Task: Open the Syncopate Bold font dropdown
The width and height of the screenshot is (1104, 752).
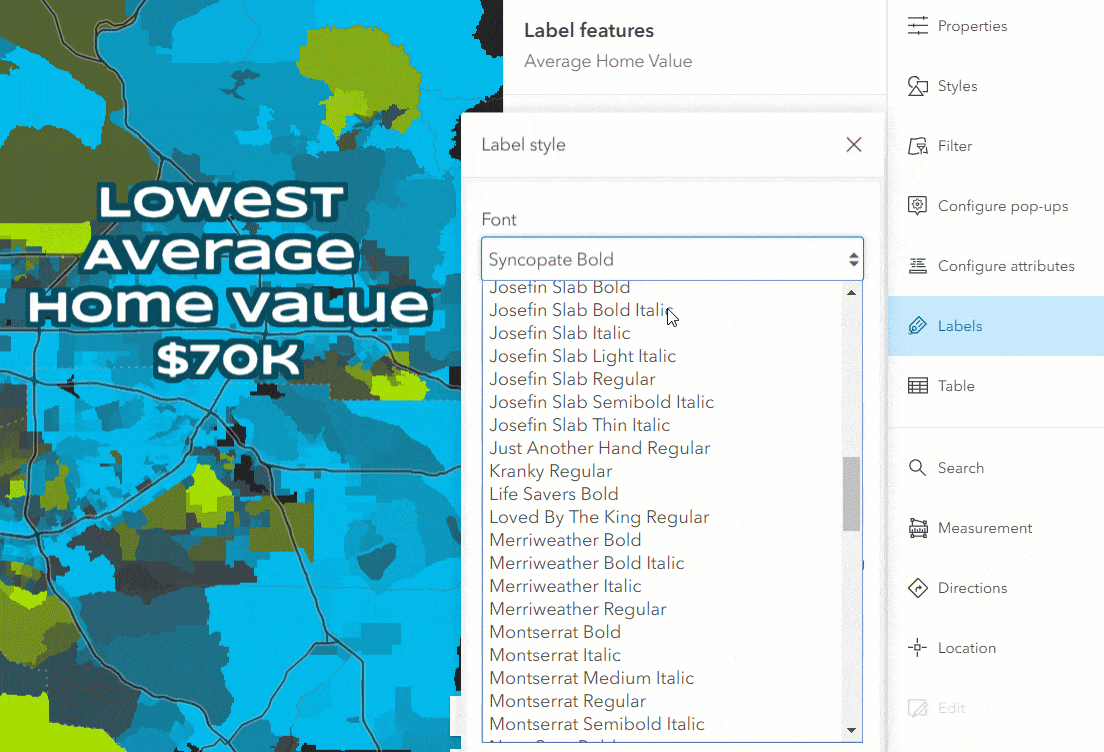Action: point(672,259)
